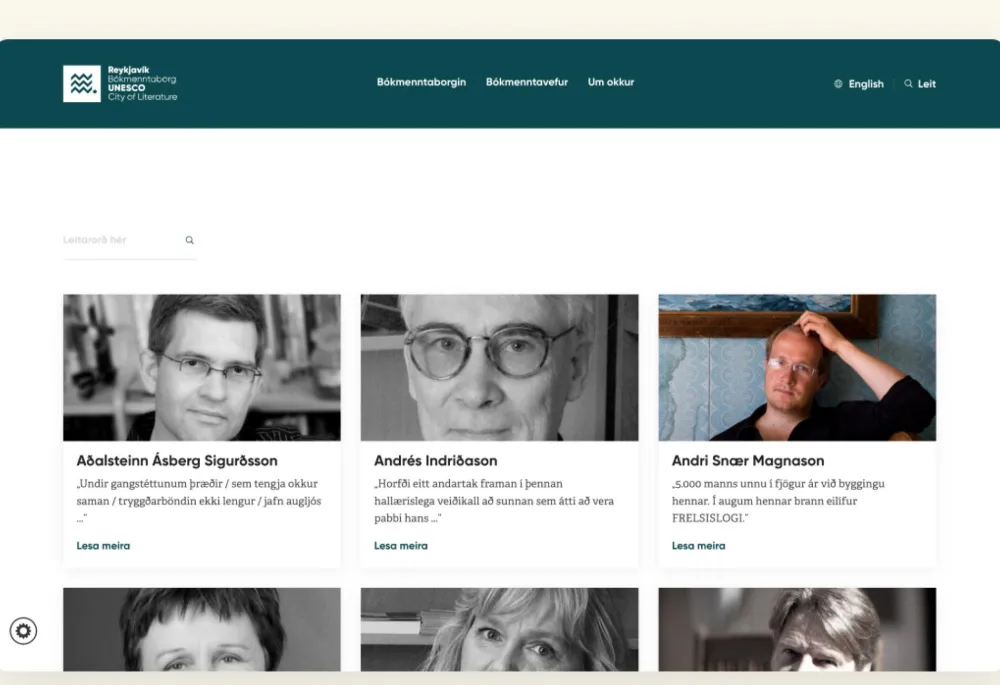The image size is (1000, 685).
Task: Click the magnifier icon beside Leit
Action: click(908, 84)
